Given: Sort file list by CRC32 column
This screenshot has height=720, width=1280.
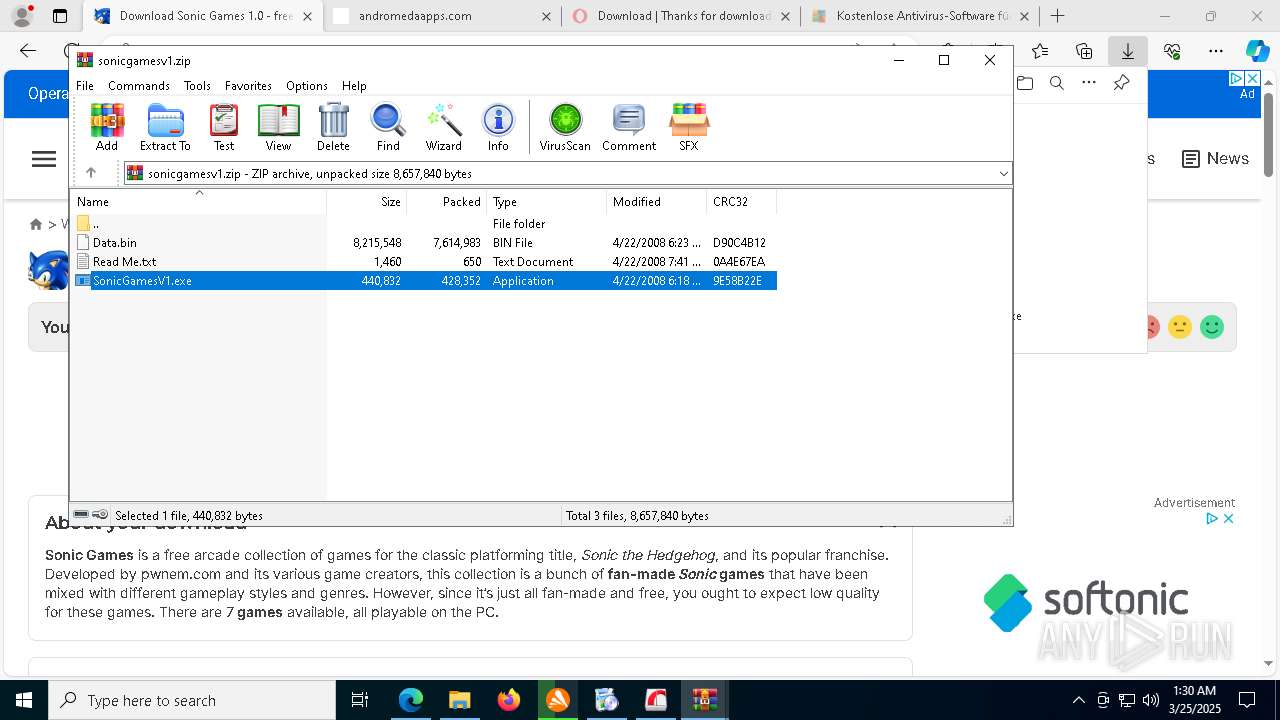Looking at the screenshot, I should point(741,201).
